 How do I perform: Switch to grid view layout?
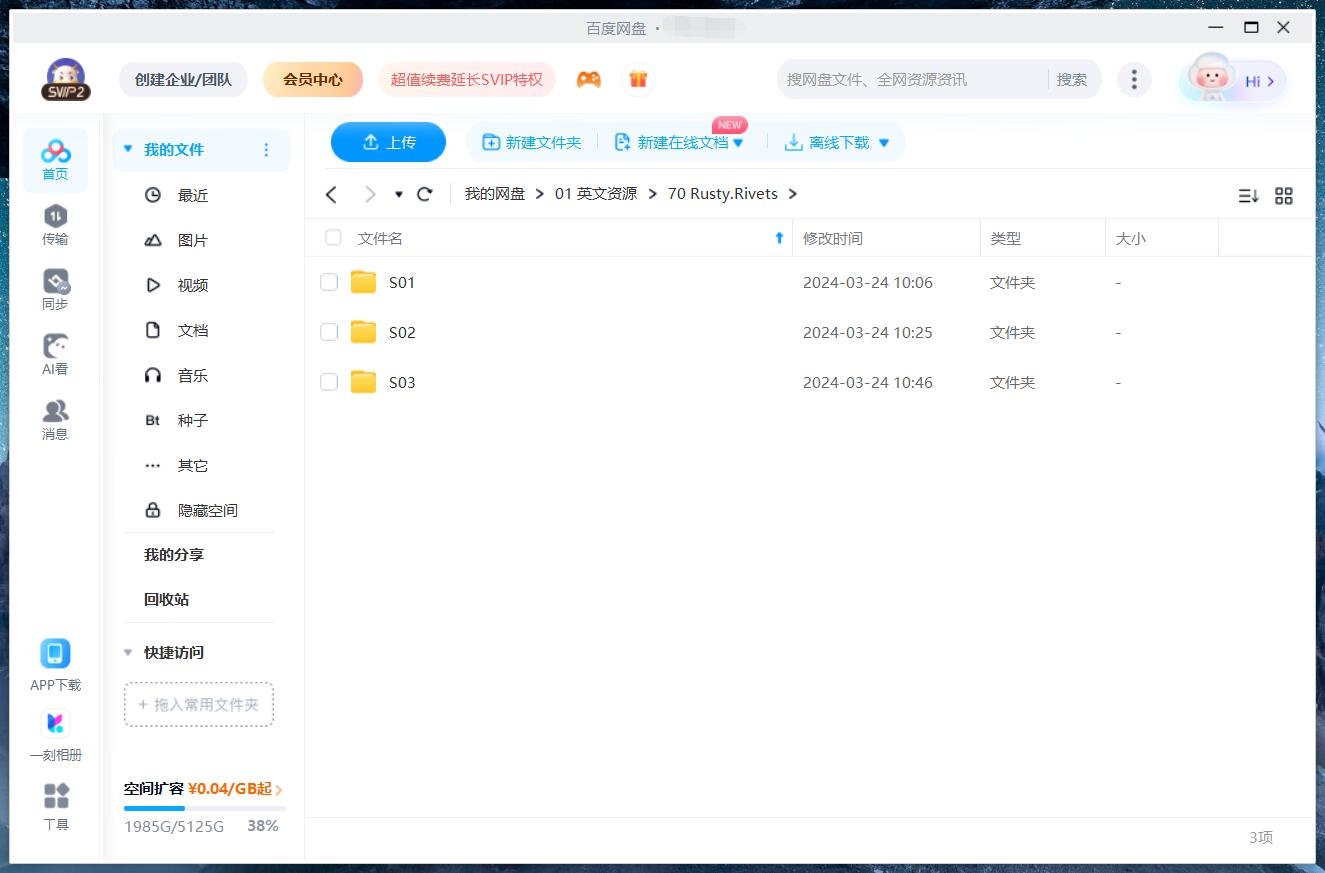1284,196
